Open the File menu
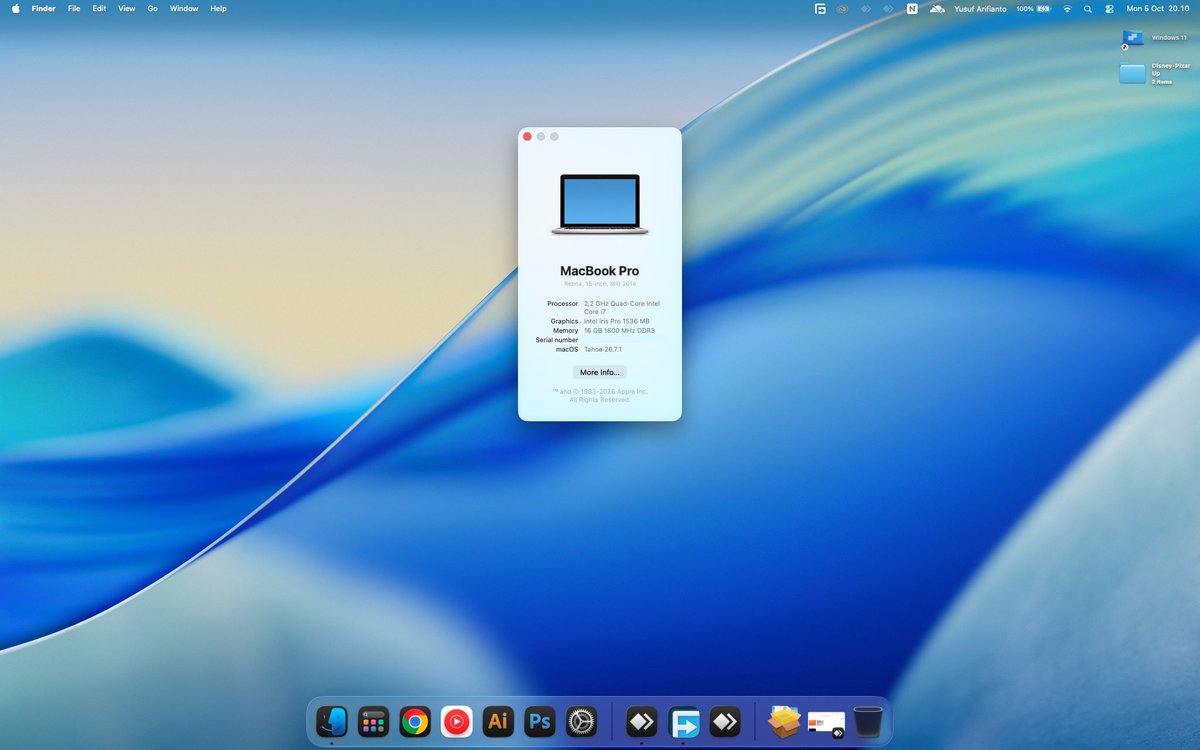The image size is (1200, 750). pyautogui.click(x=74, y=8)
